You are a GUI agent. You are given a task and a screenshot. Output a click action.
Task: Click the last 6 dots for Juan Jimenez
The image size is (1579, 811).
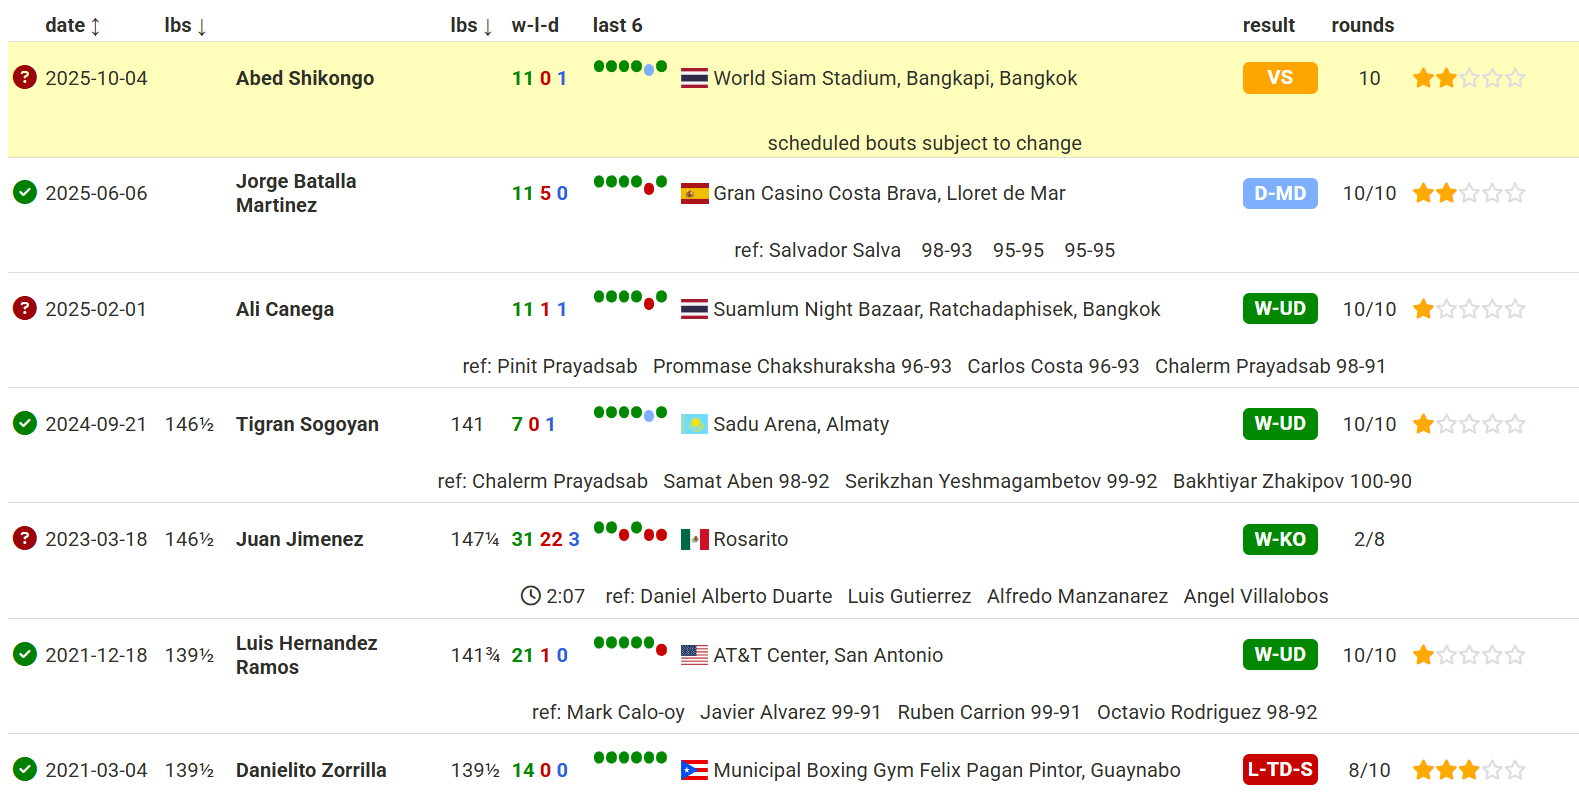click(630, 531)
